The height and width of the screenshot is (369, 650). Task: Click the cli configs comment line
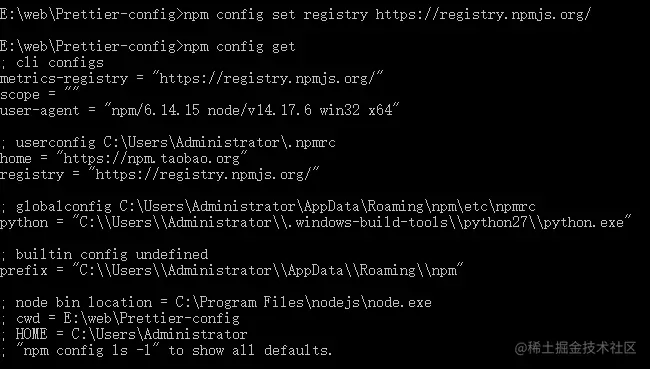(x=52, y=63)
